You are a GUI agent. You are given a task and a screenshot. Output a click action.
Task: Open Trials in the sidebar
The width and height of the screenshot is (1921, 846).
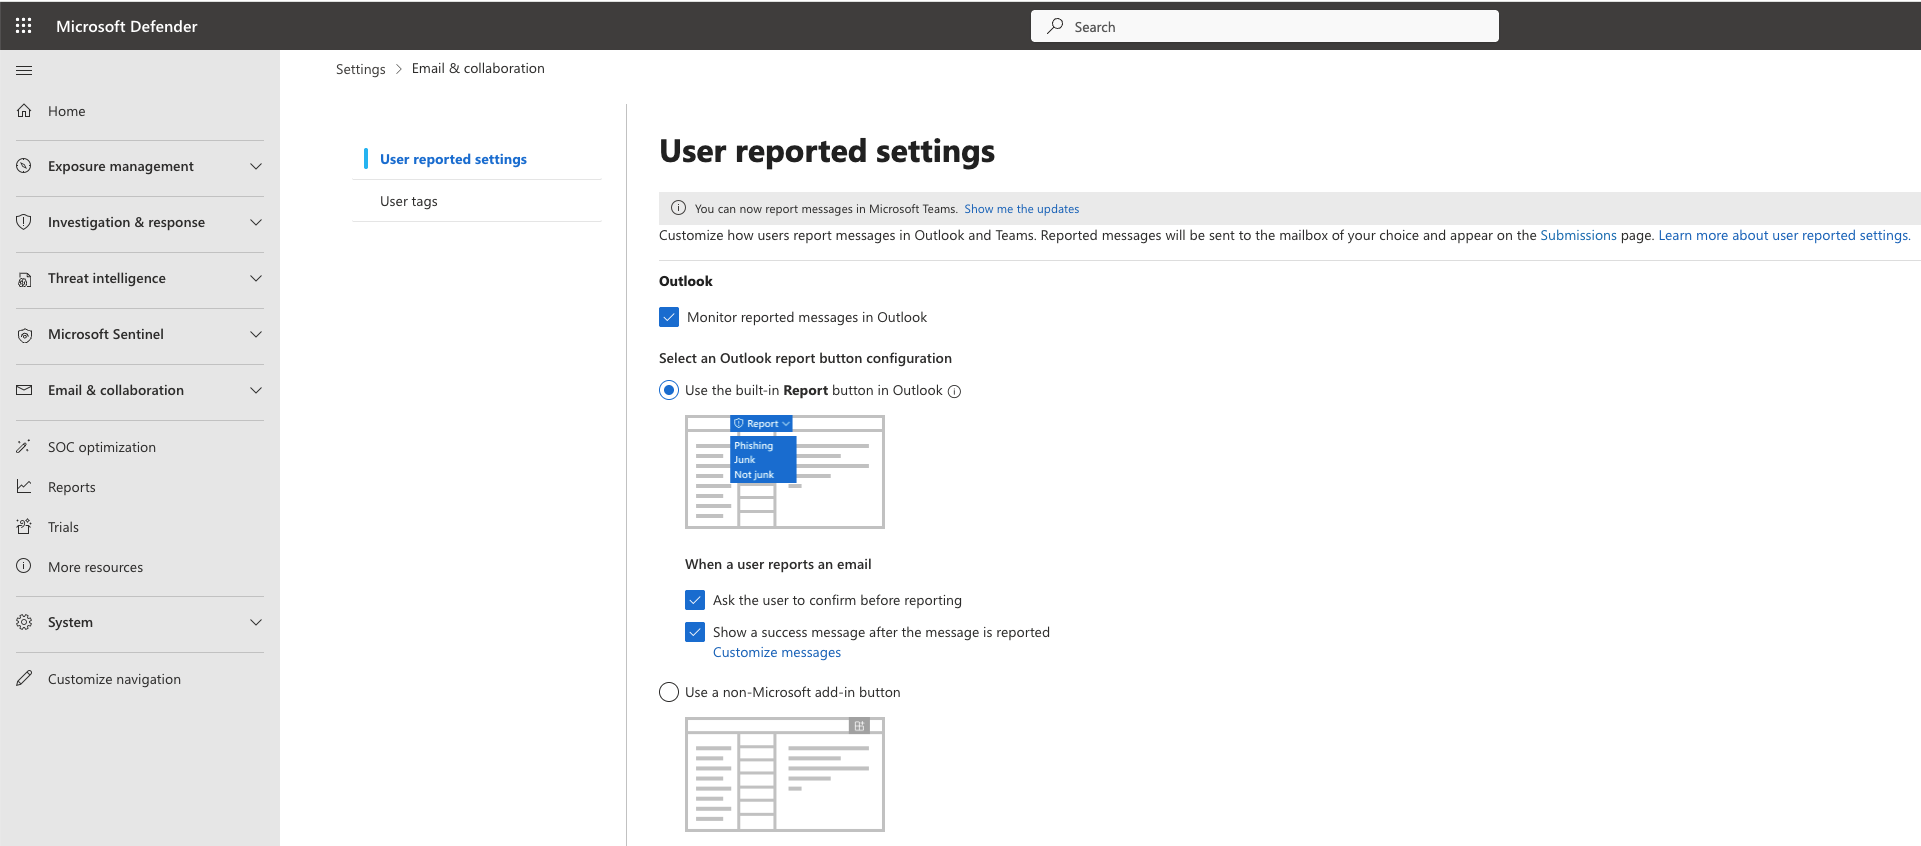pos(63,527)
